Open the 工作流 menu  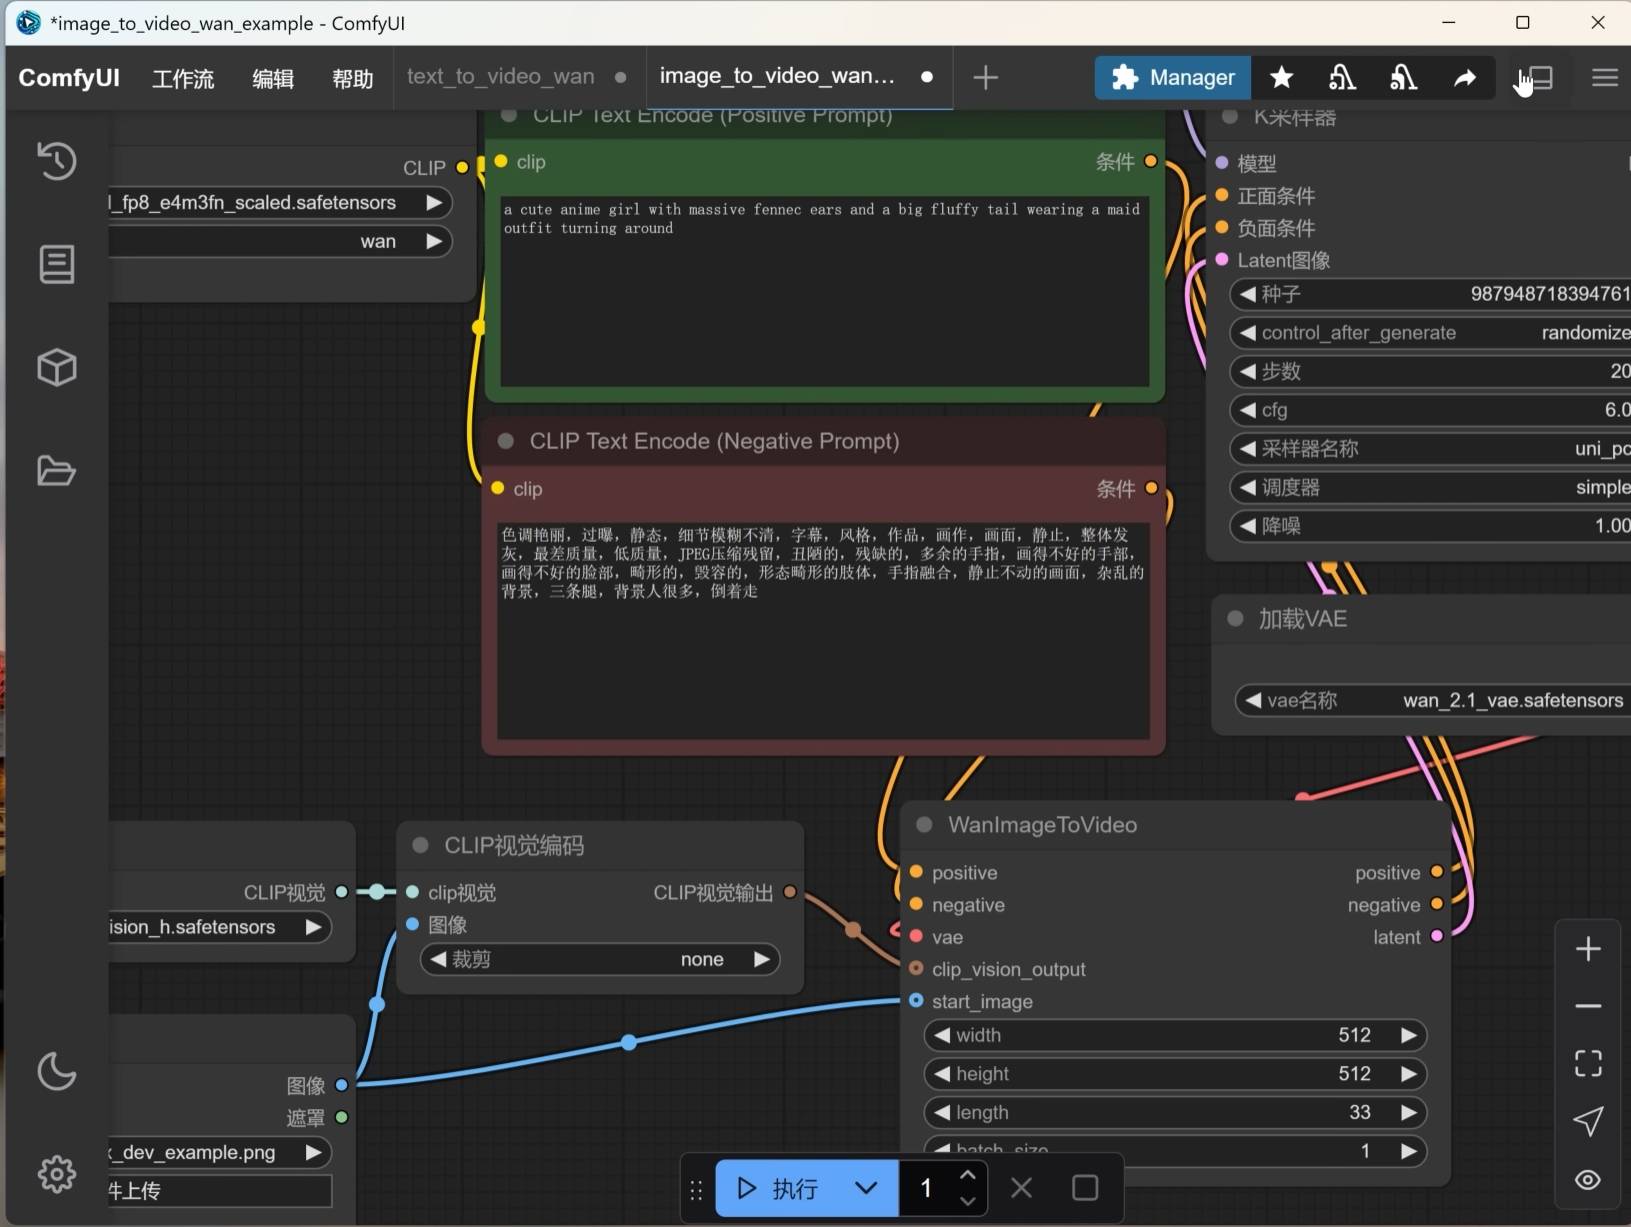[x=183, y=78]
